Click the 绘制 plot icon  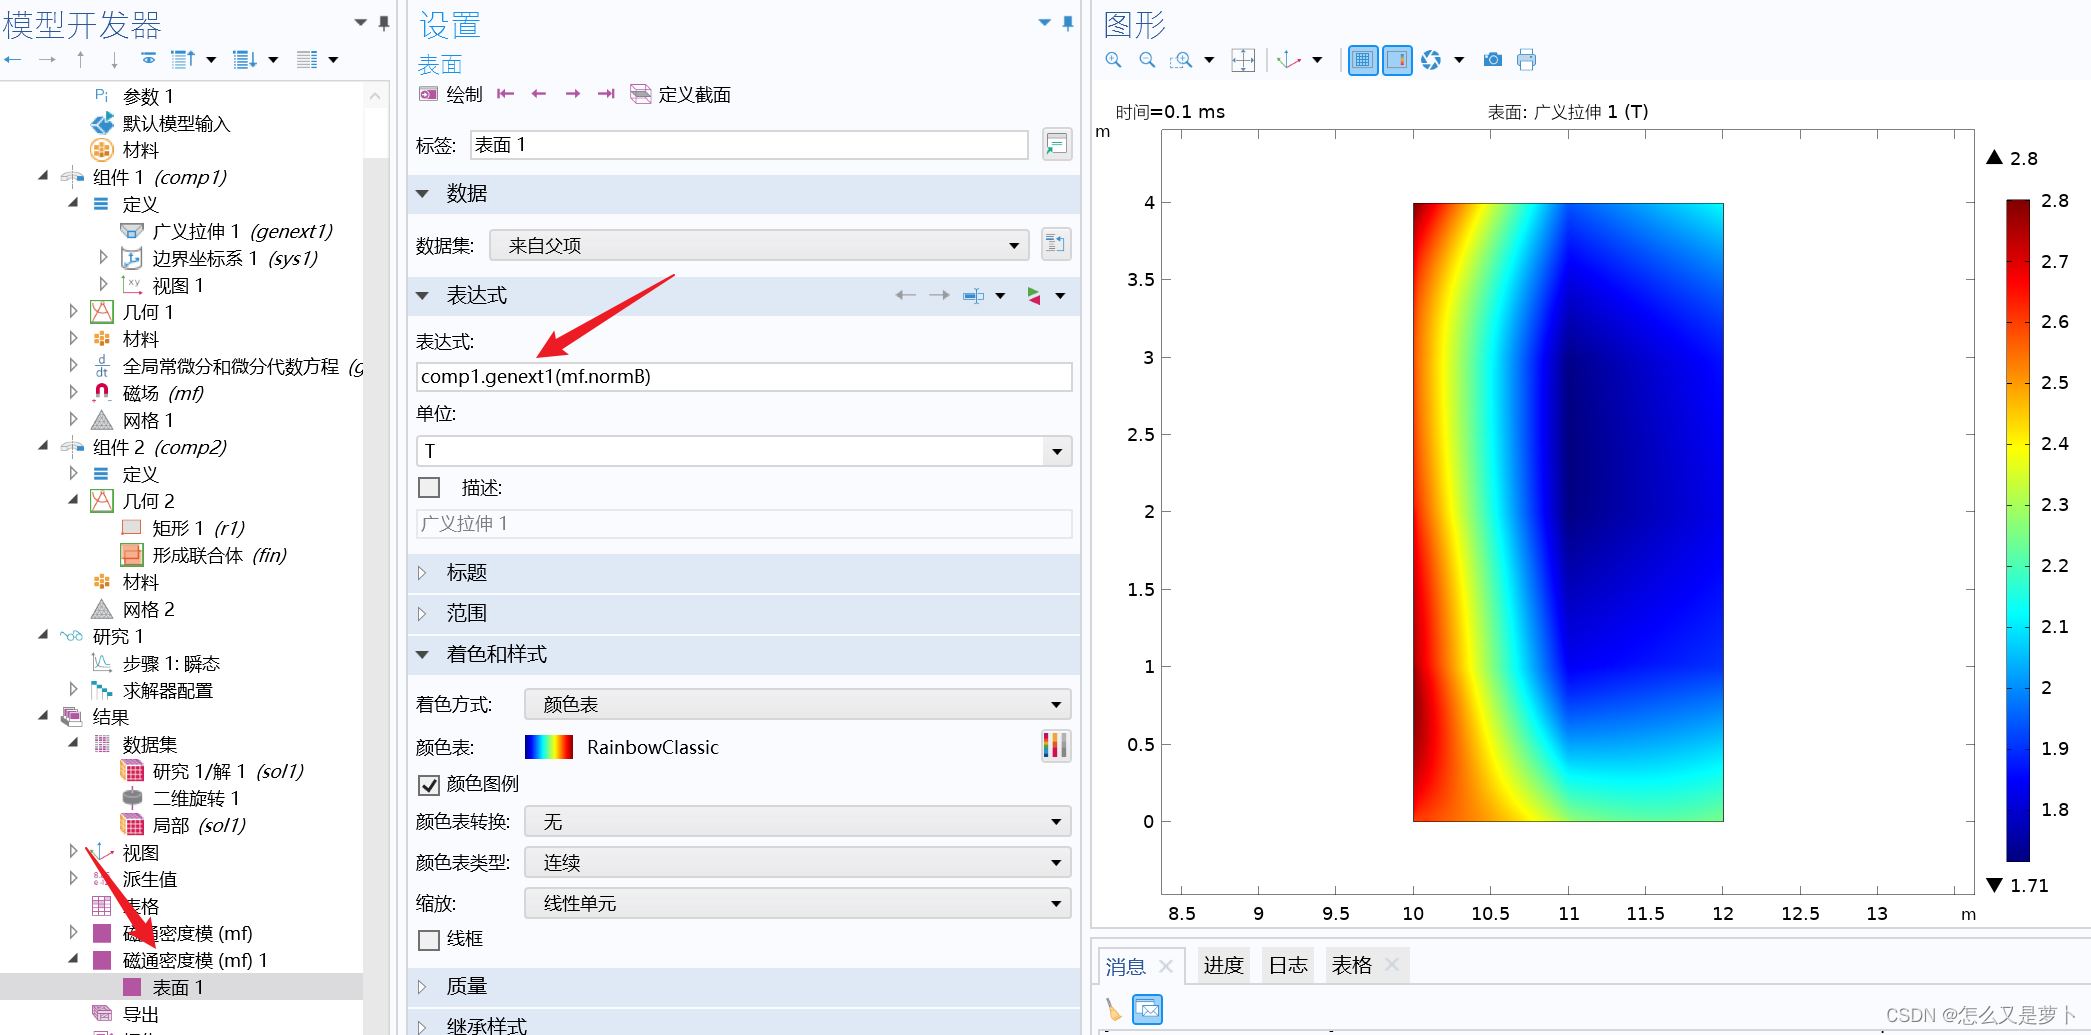tap(428, 94)
